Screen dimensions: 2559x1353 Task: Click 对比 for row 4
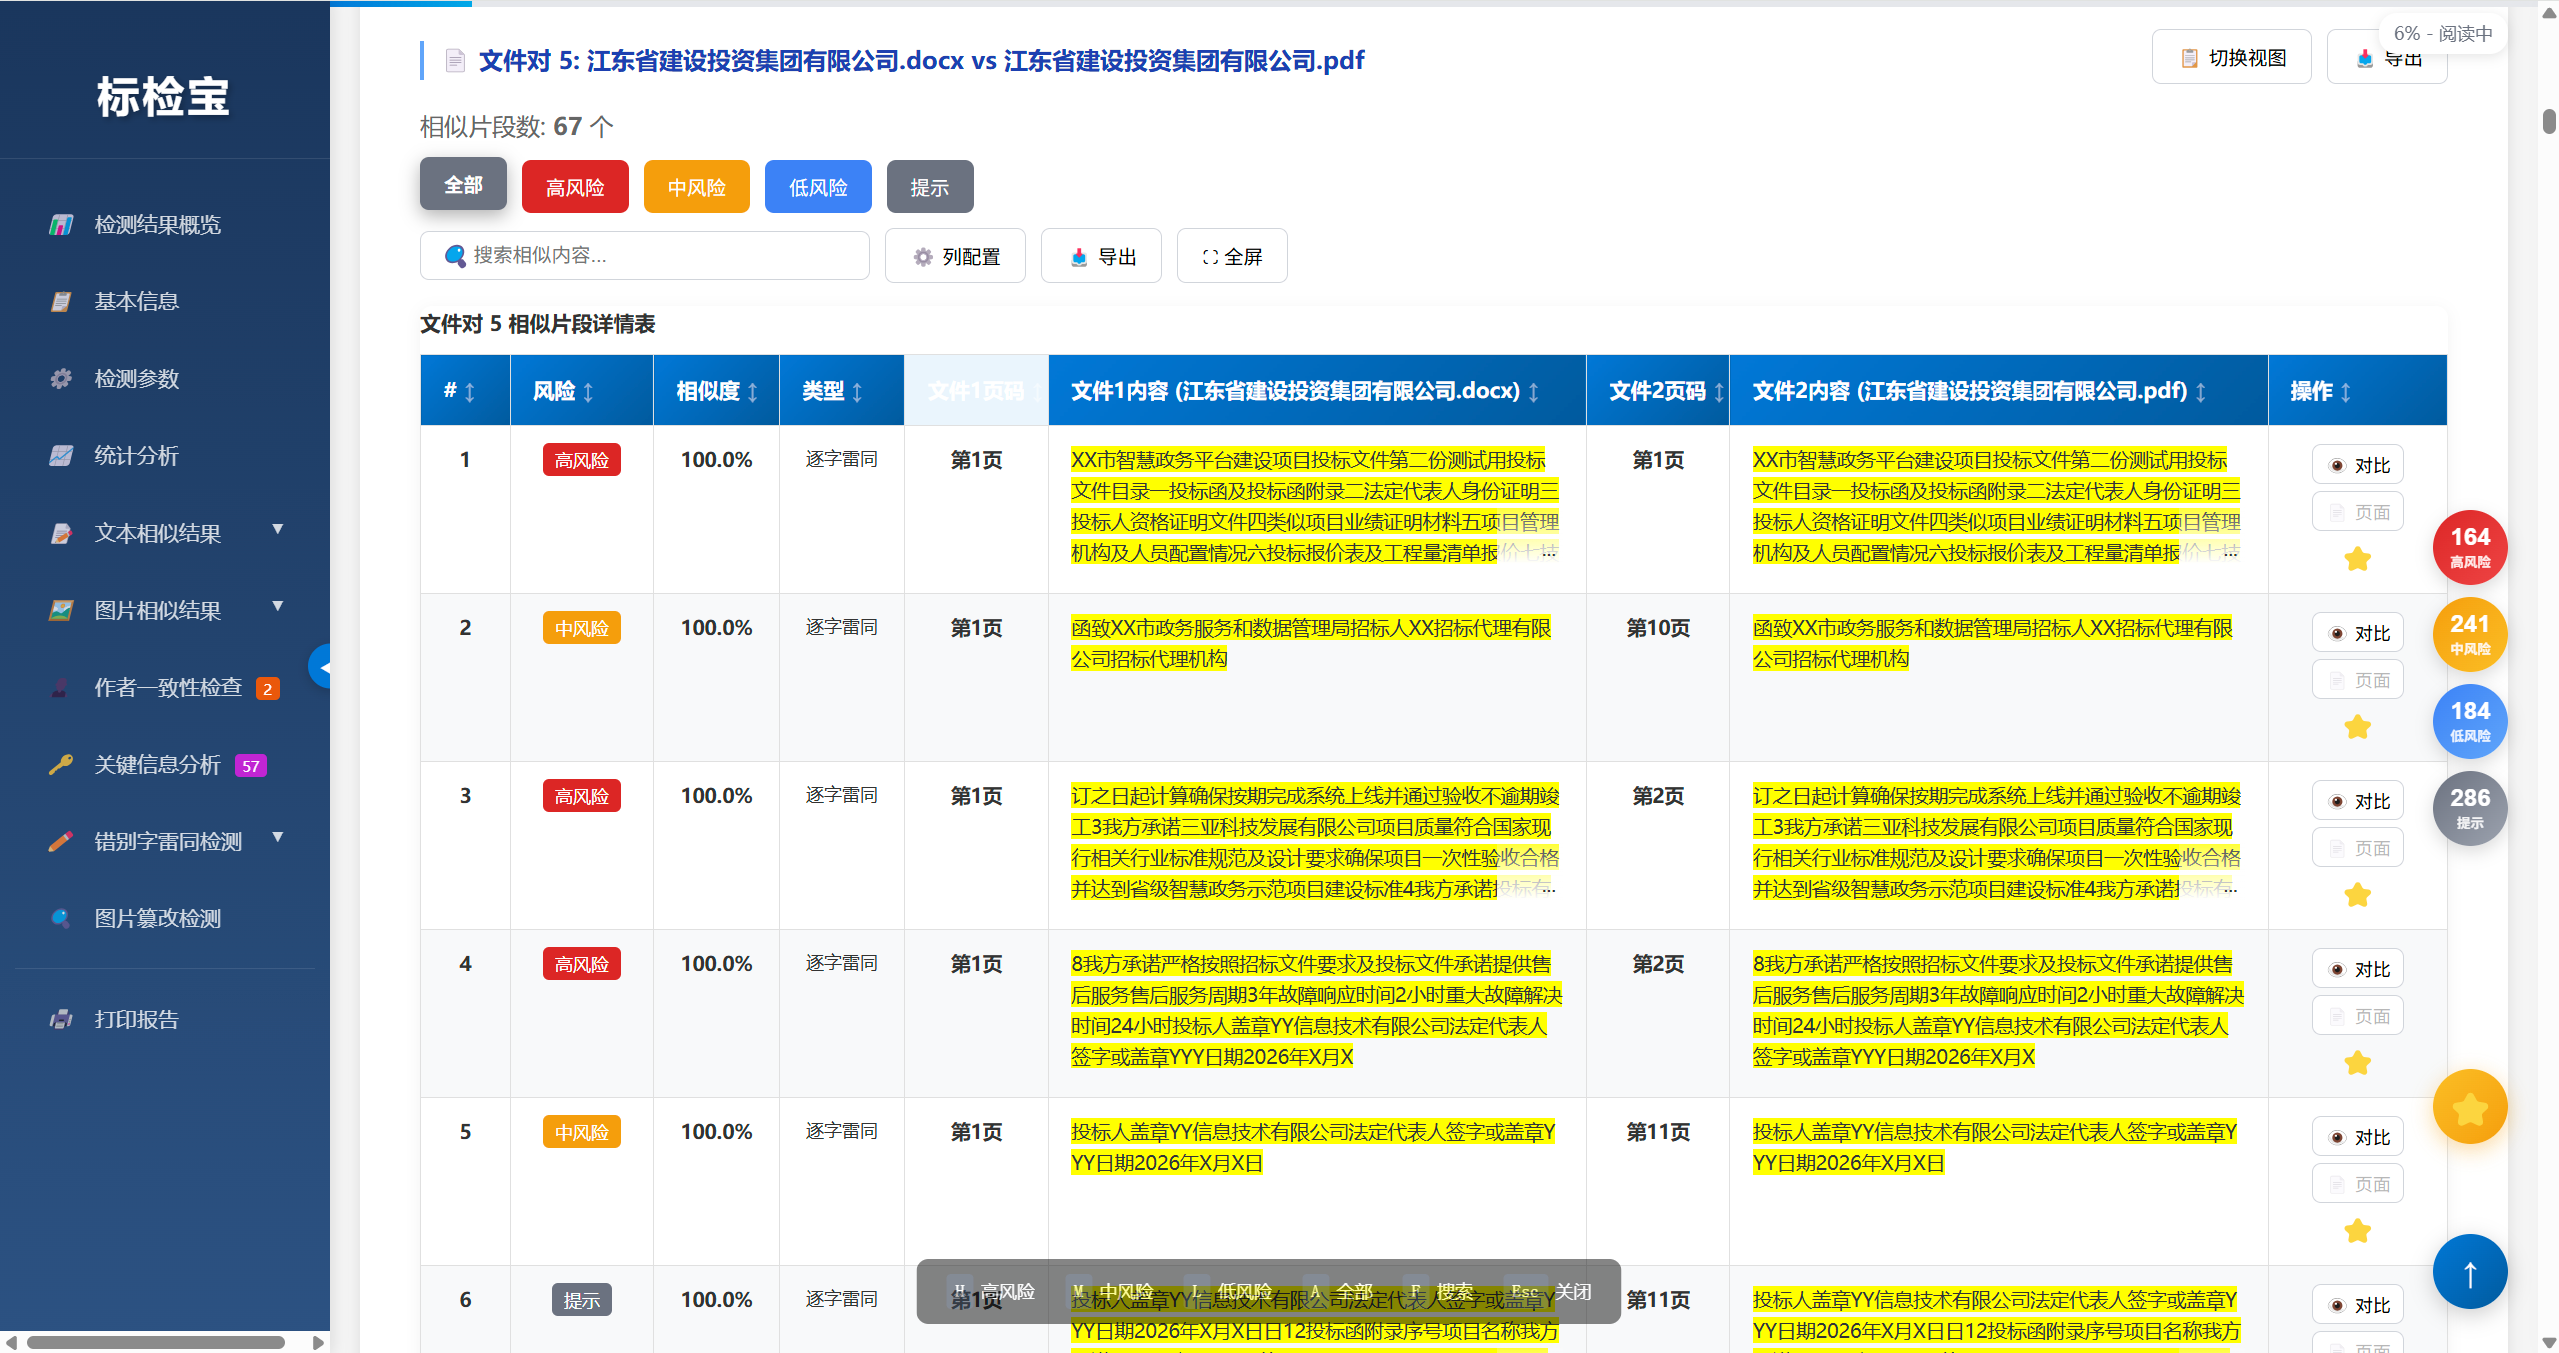coord(2358,969)
